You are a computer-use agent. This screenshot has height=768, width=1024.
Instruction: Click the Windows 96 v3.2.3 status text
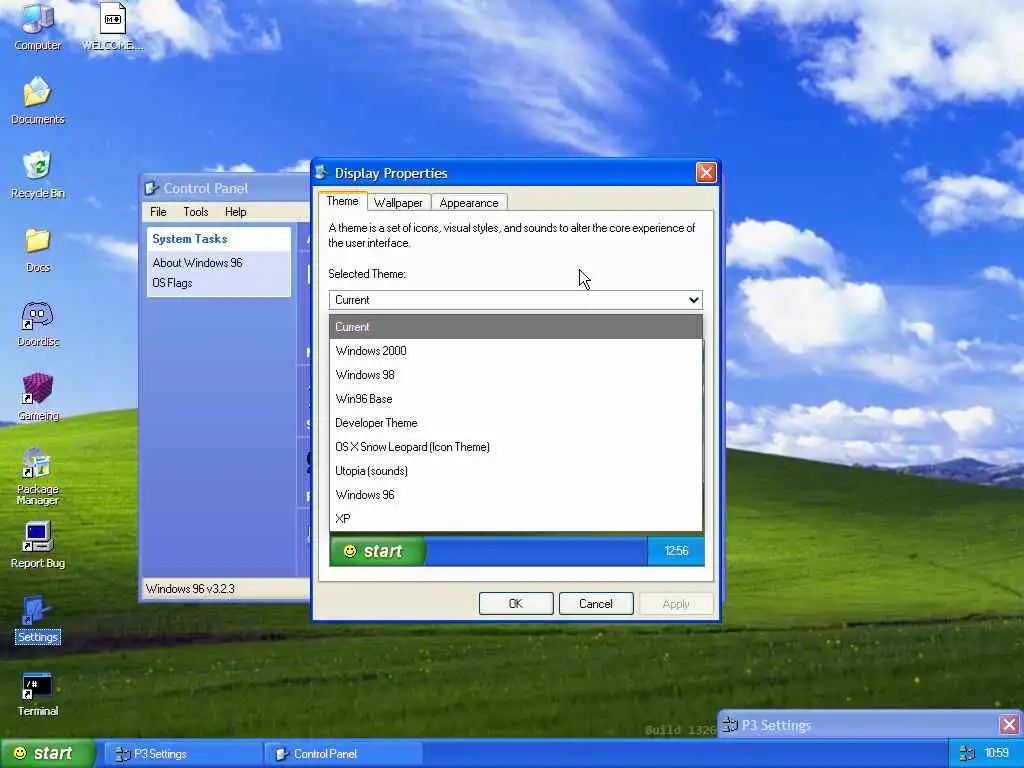[190, 588]
